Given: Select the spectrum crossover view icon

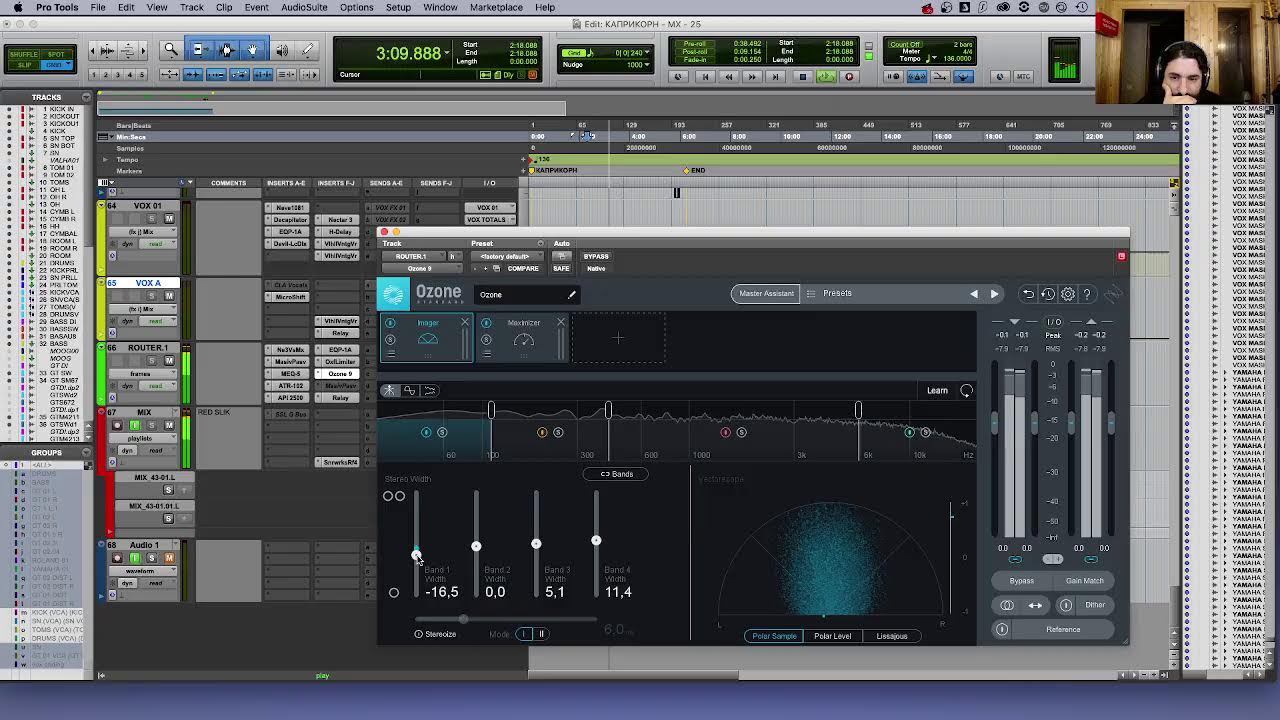Looking at the screenshot, I should pyautogui.click(x=389, y=390).
